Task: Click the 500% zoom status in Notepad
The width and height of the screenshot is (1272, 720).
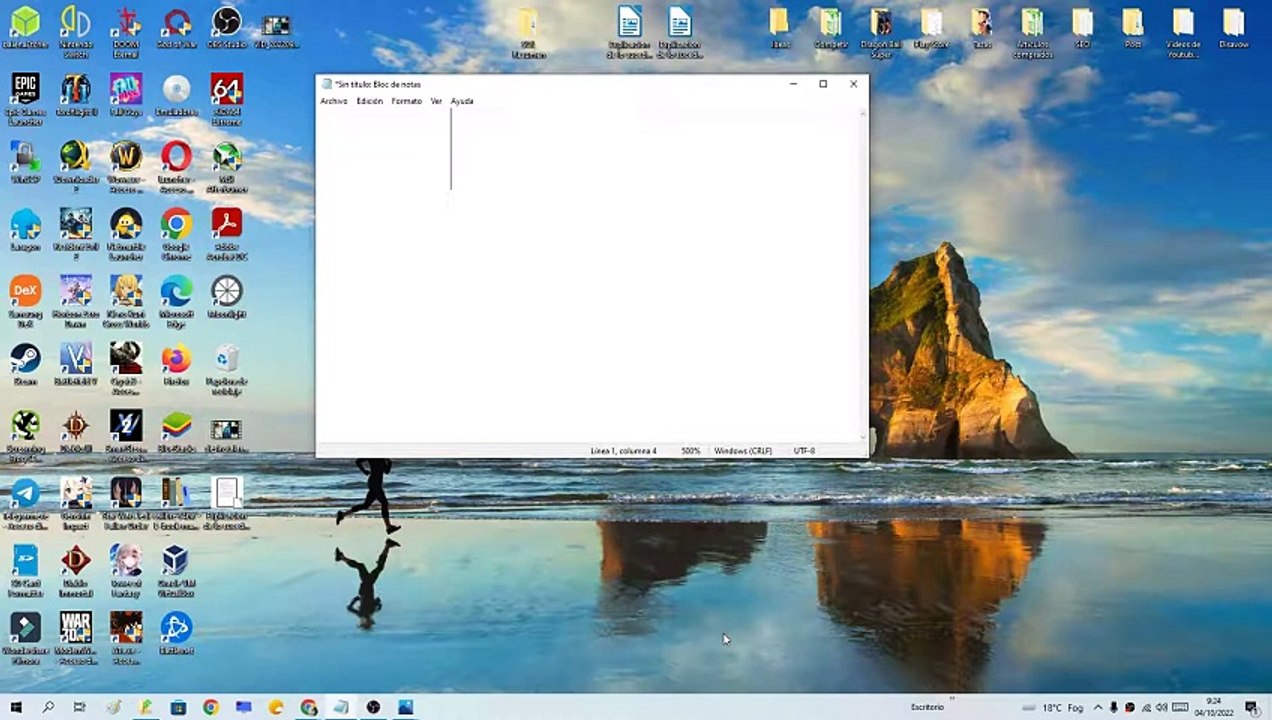Action: [691, 451]
